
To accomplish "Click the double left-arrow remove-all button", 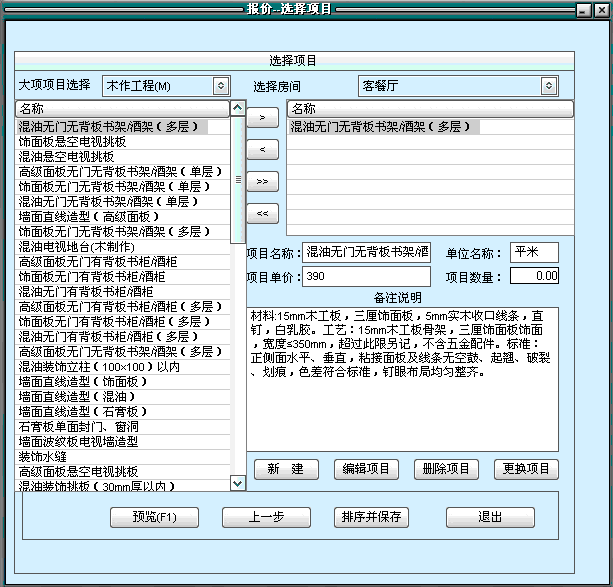I will point(262,213).
